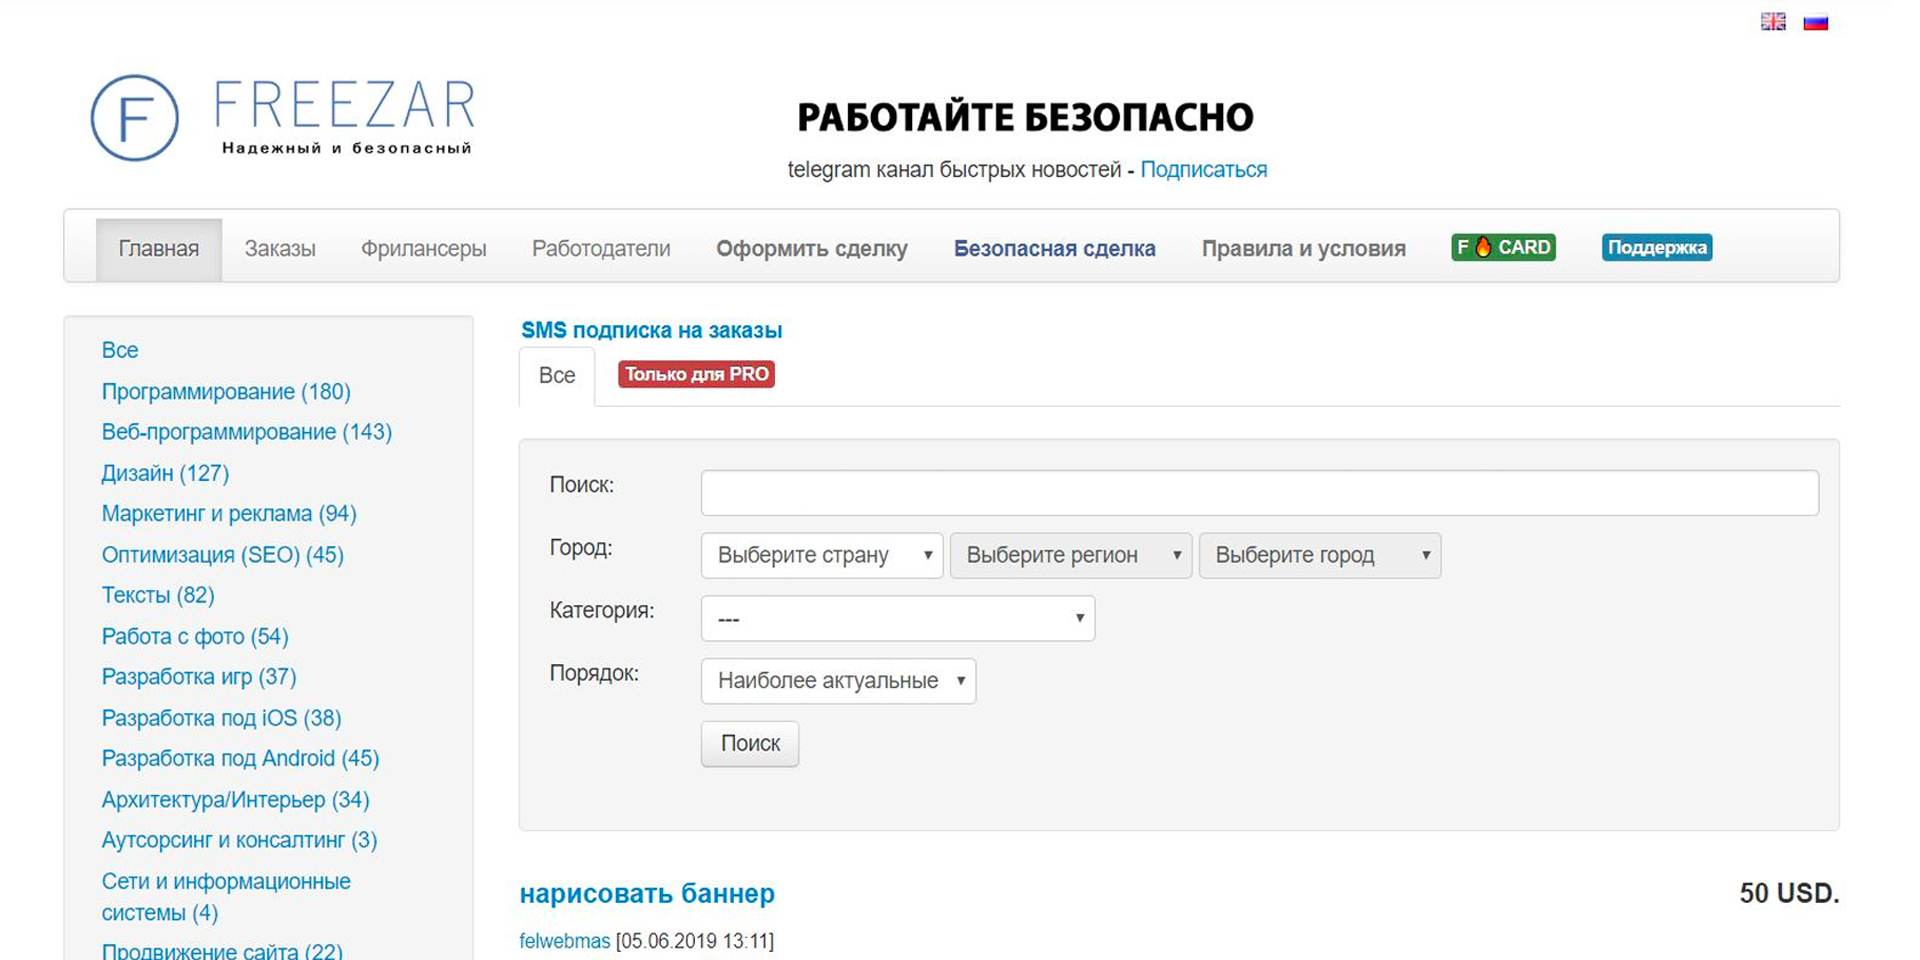The image size is (1920, 960).
Task: Open Продвижение сайта (22) category
Action: (x=222, y=950)
